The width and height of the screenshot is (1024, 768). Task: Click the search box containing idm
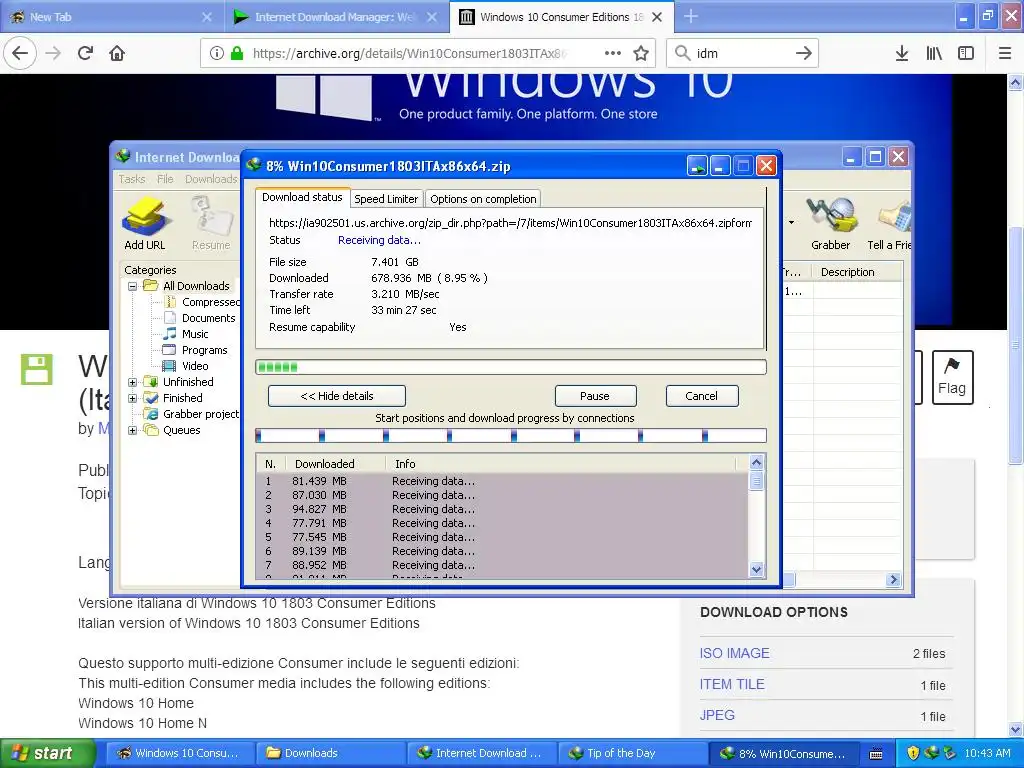click(x=743, y=54)
